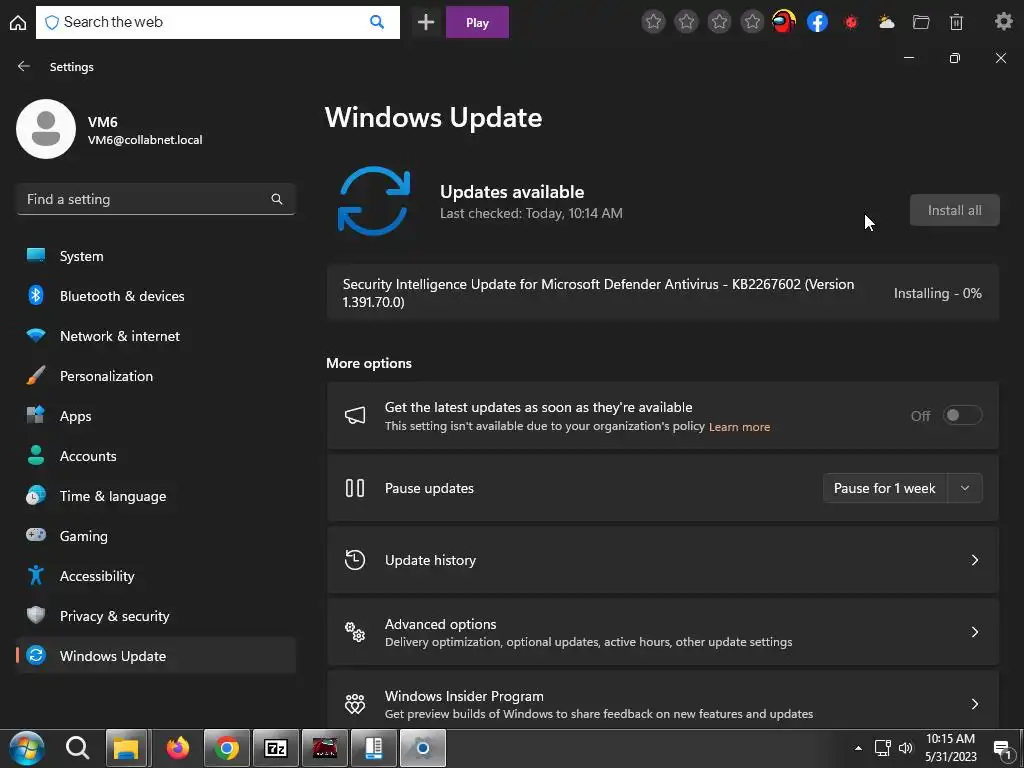
Task: Click the taskbar clock showing 10:15 AM
Action: 950,748
